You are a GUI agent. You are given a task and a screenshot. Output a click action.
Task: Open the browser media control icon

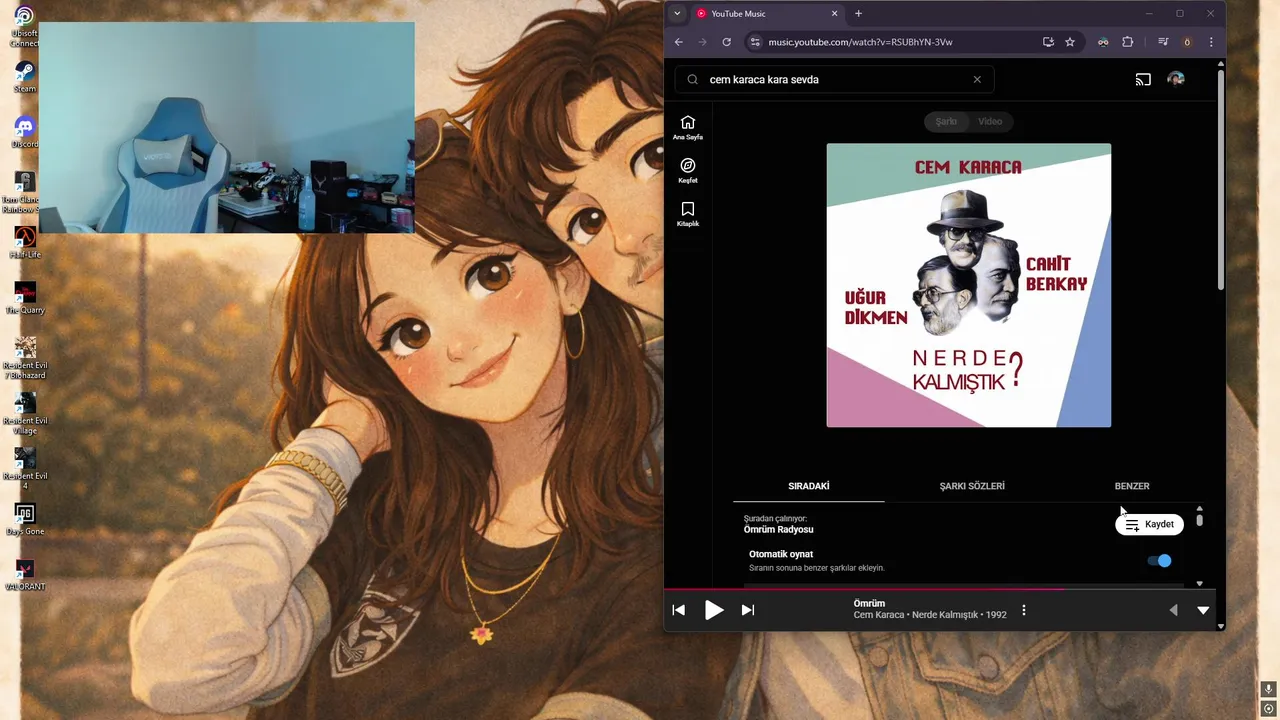point(1163,42)
